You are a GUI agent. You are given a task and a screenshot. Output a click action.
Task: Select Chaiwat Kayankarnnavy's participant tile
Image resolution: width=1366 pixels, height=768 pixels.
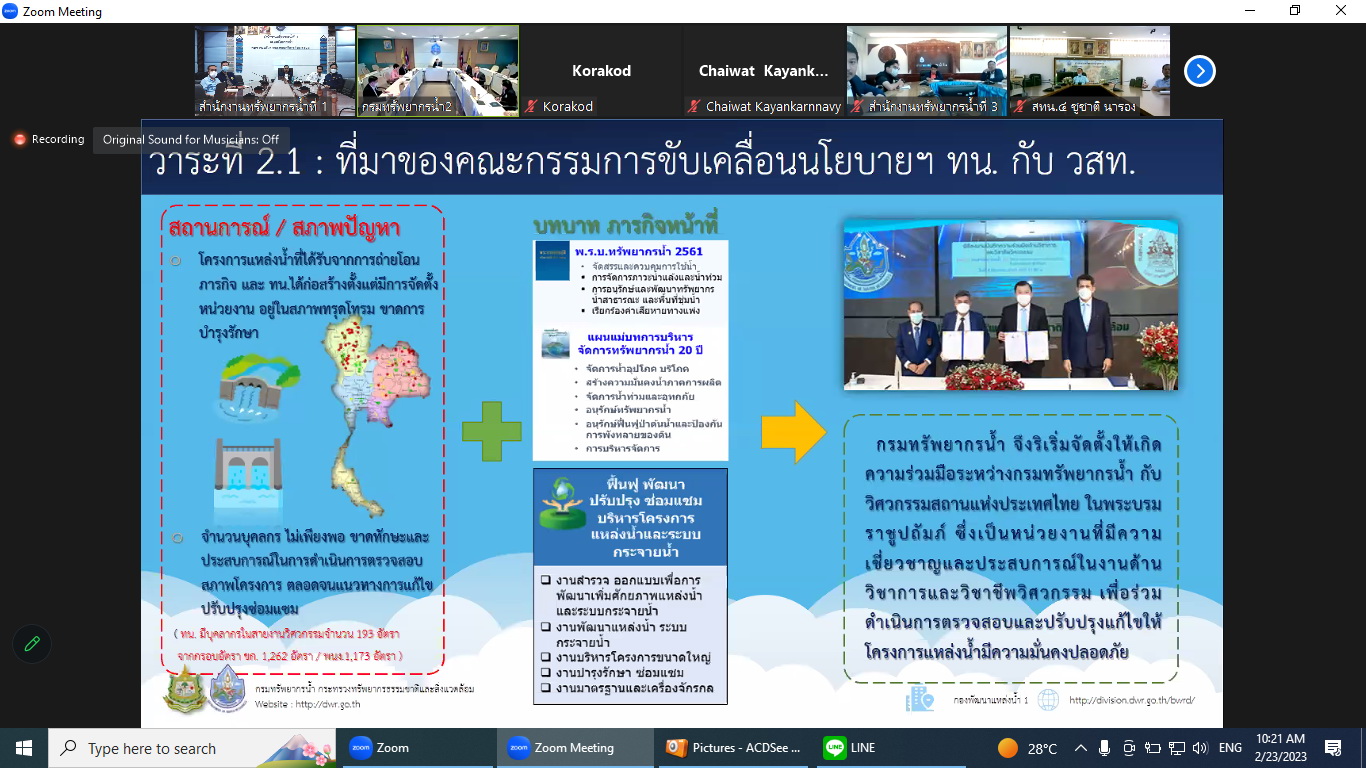pos(764,71)
